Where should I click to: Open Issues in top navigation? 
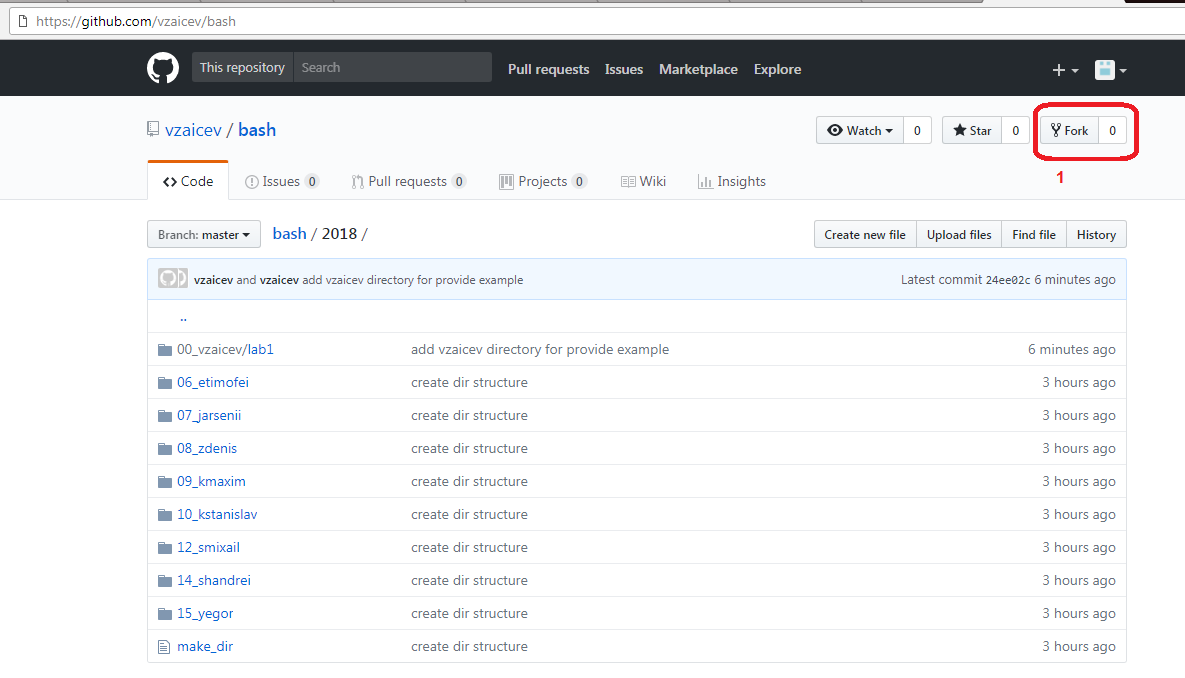coord(623,69)
